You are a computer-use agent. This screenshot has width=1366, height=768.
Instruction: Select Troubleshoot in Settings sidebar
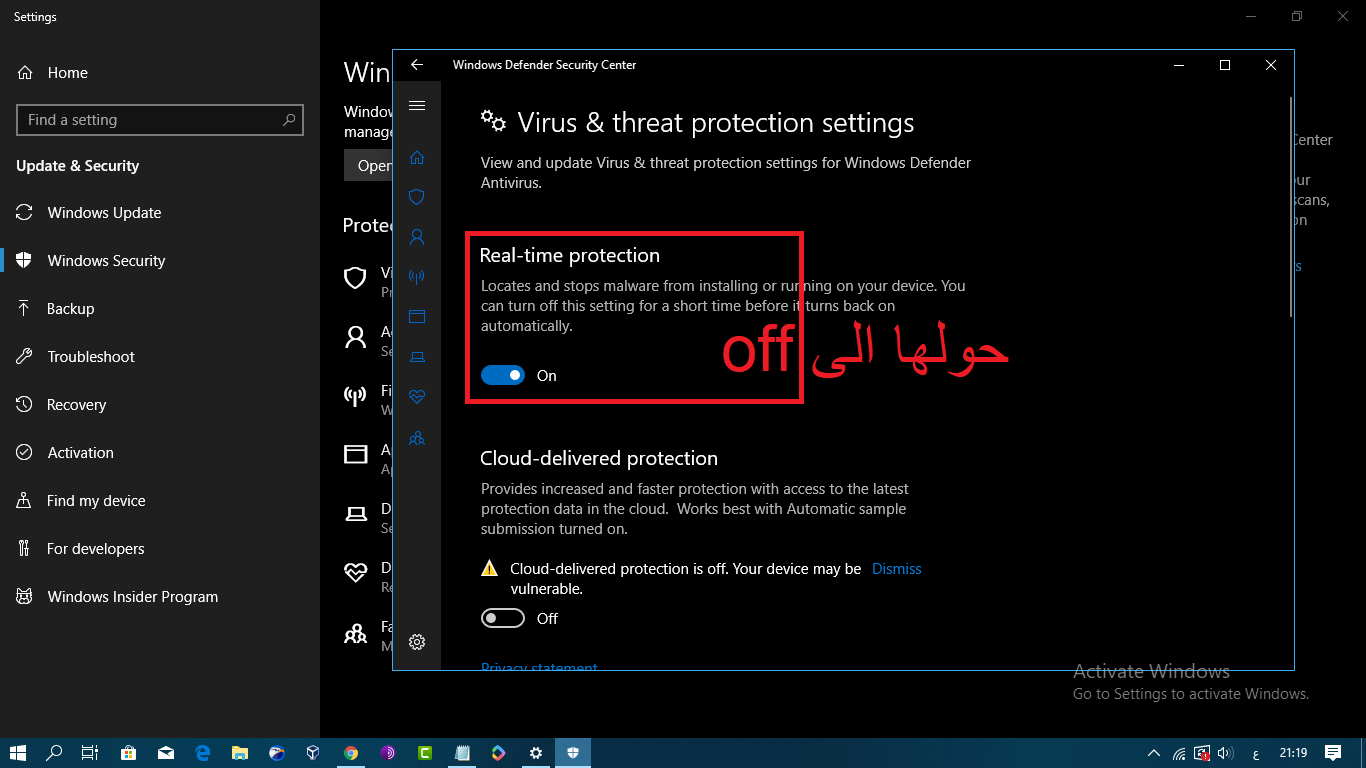click(x=160, y=357)
